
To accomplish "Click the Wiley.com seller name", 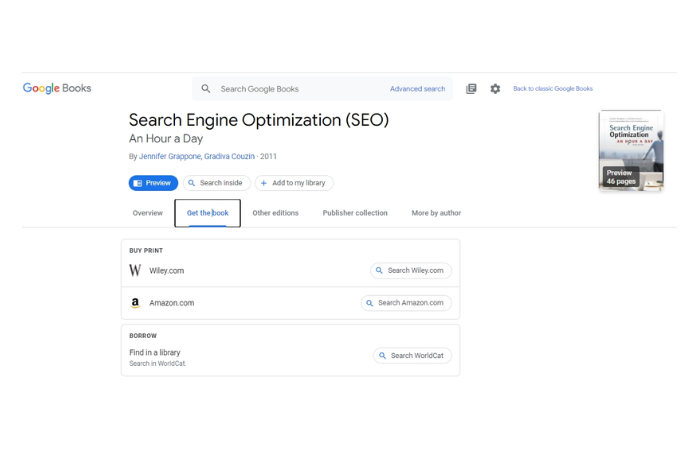I will point(167,271).
